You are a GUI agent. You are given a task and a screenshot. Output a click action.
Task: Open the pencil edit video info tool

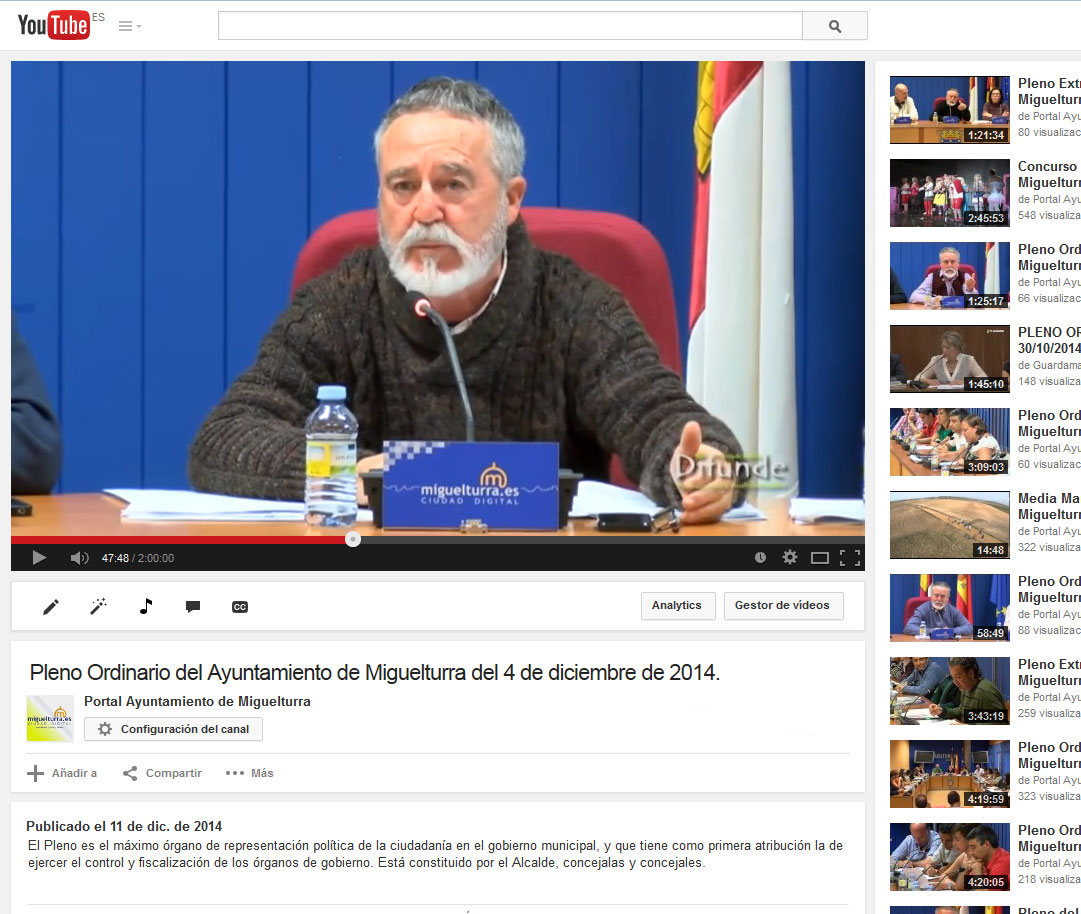pyautogui.click(x=51, y=606)
